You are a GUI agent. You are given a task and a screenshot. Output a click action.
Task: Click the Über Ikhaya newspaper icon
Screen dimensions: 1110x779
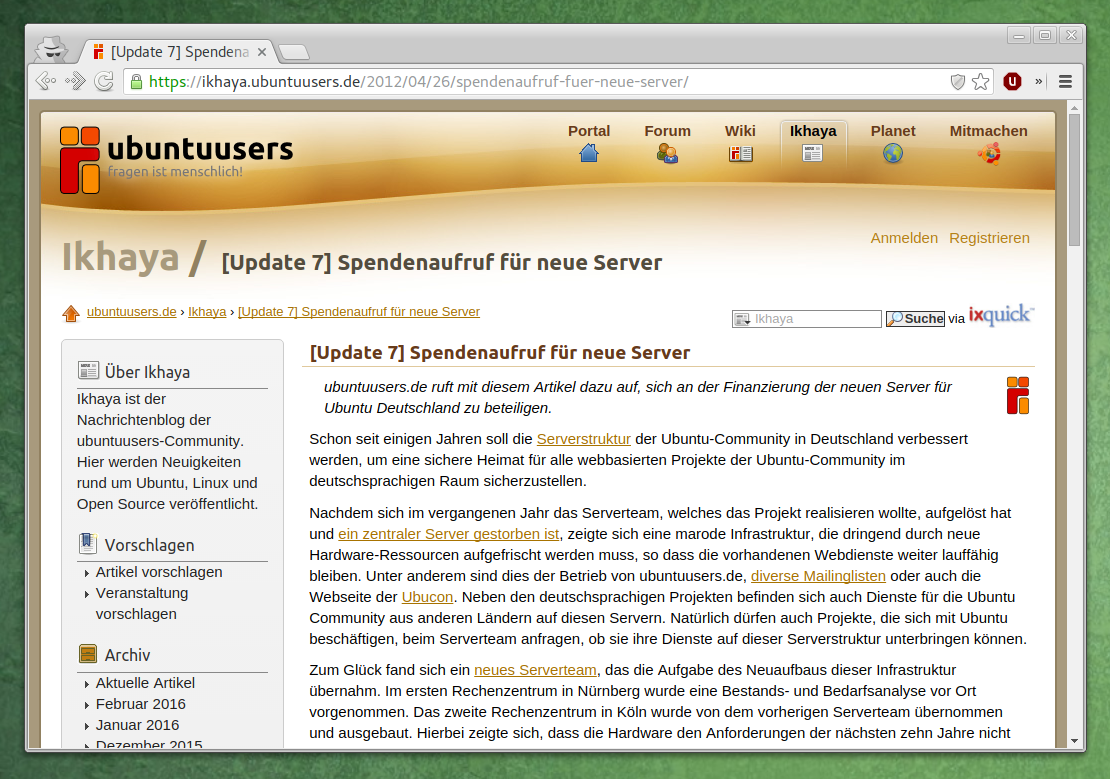coord(88,370)
